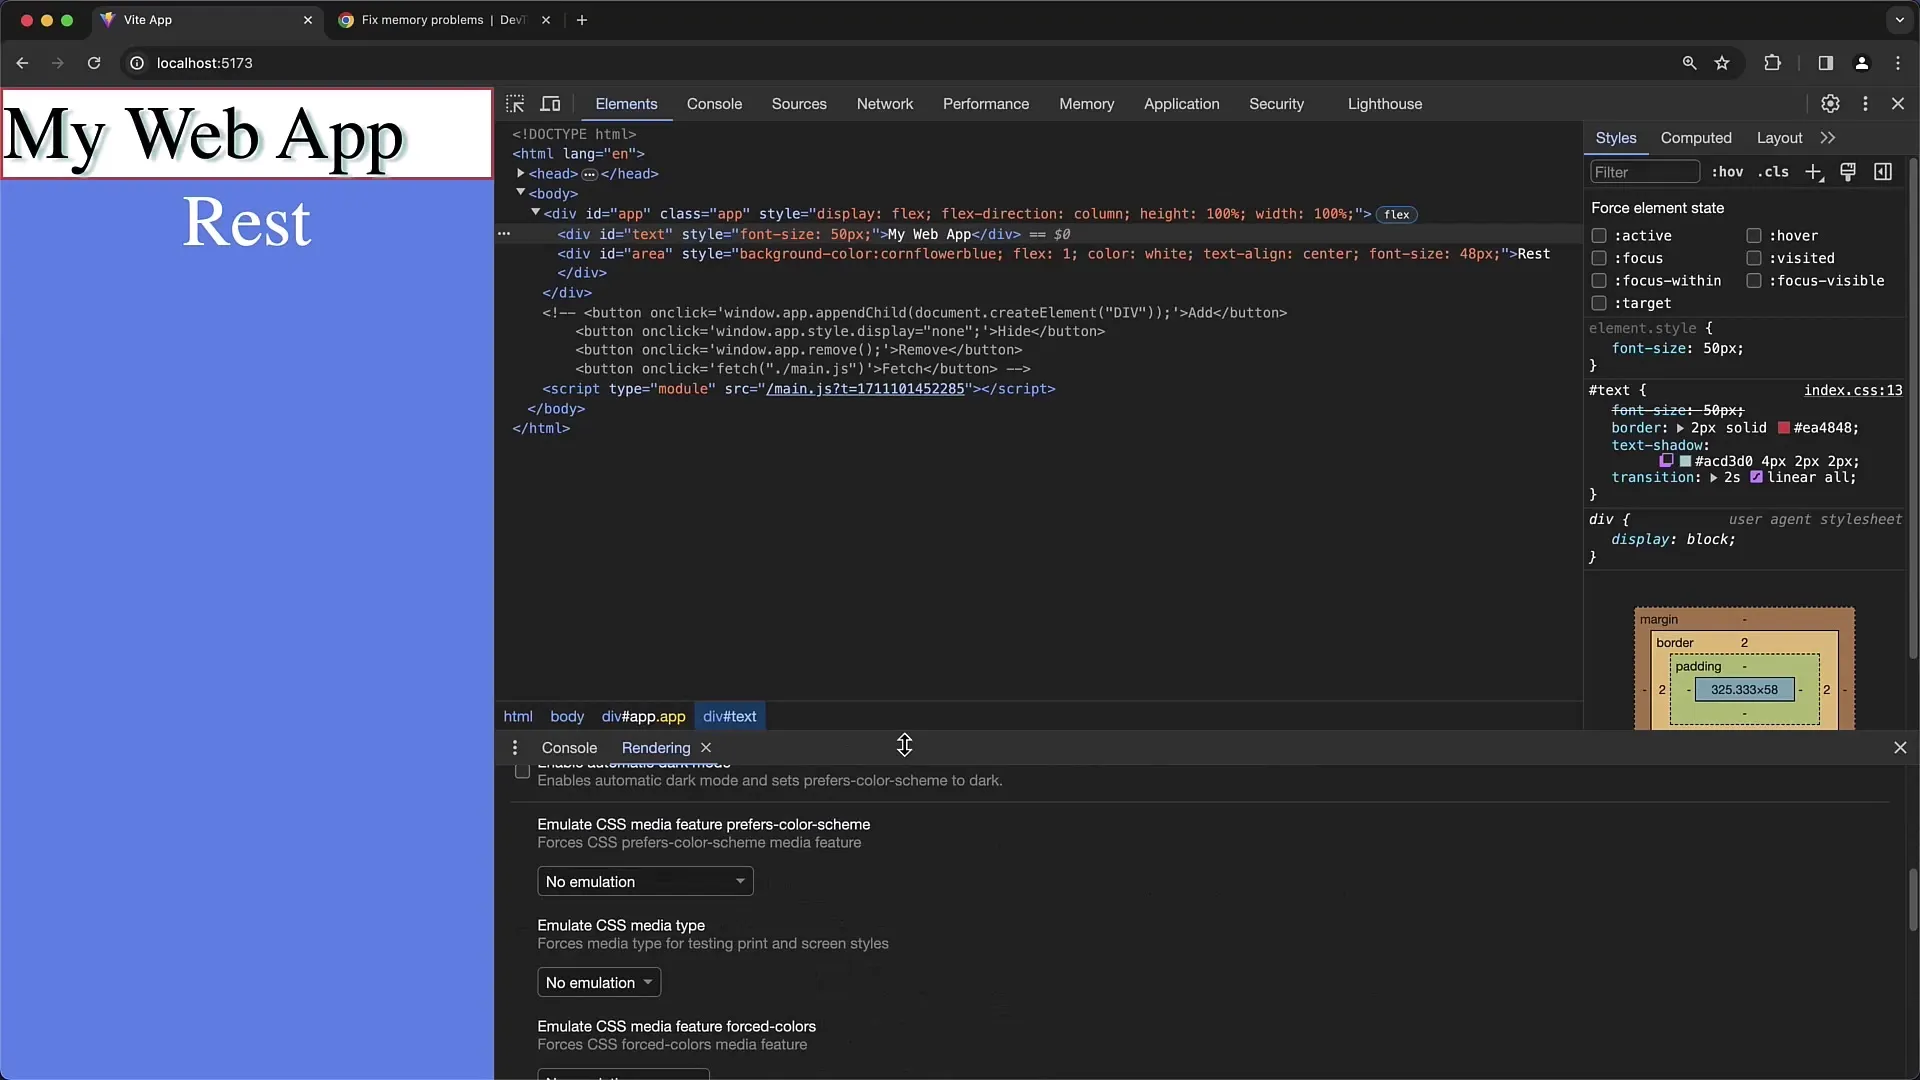This screenshot has width=1920, height=1080.
Task: Bookmark this page with star icon
Action: click(x=1722, y=63)
